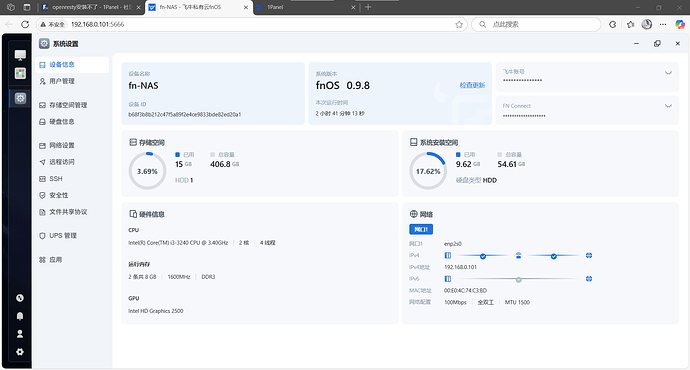Click the globe network icon in dock

tap(20, 298)
